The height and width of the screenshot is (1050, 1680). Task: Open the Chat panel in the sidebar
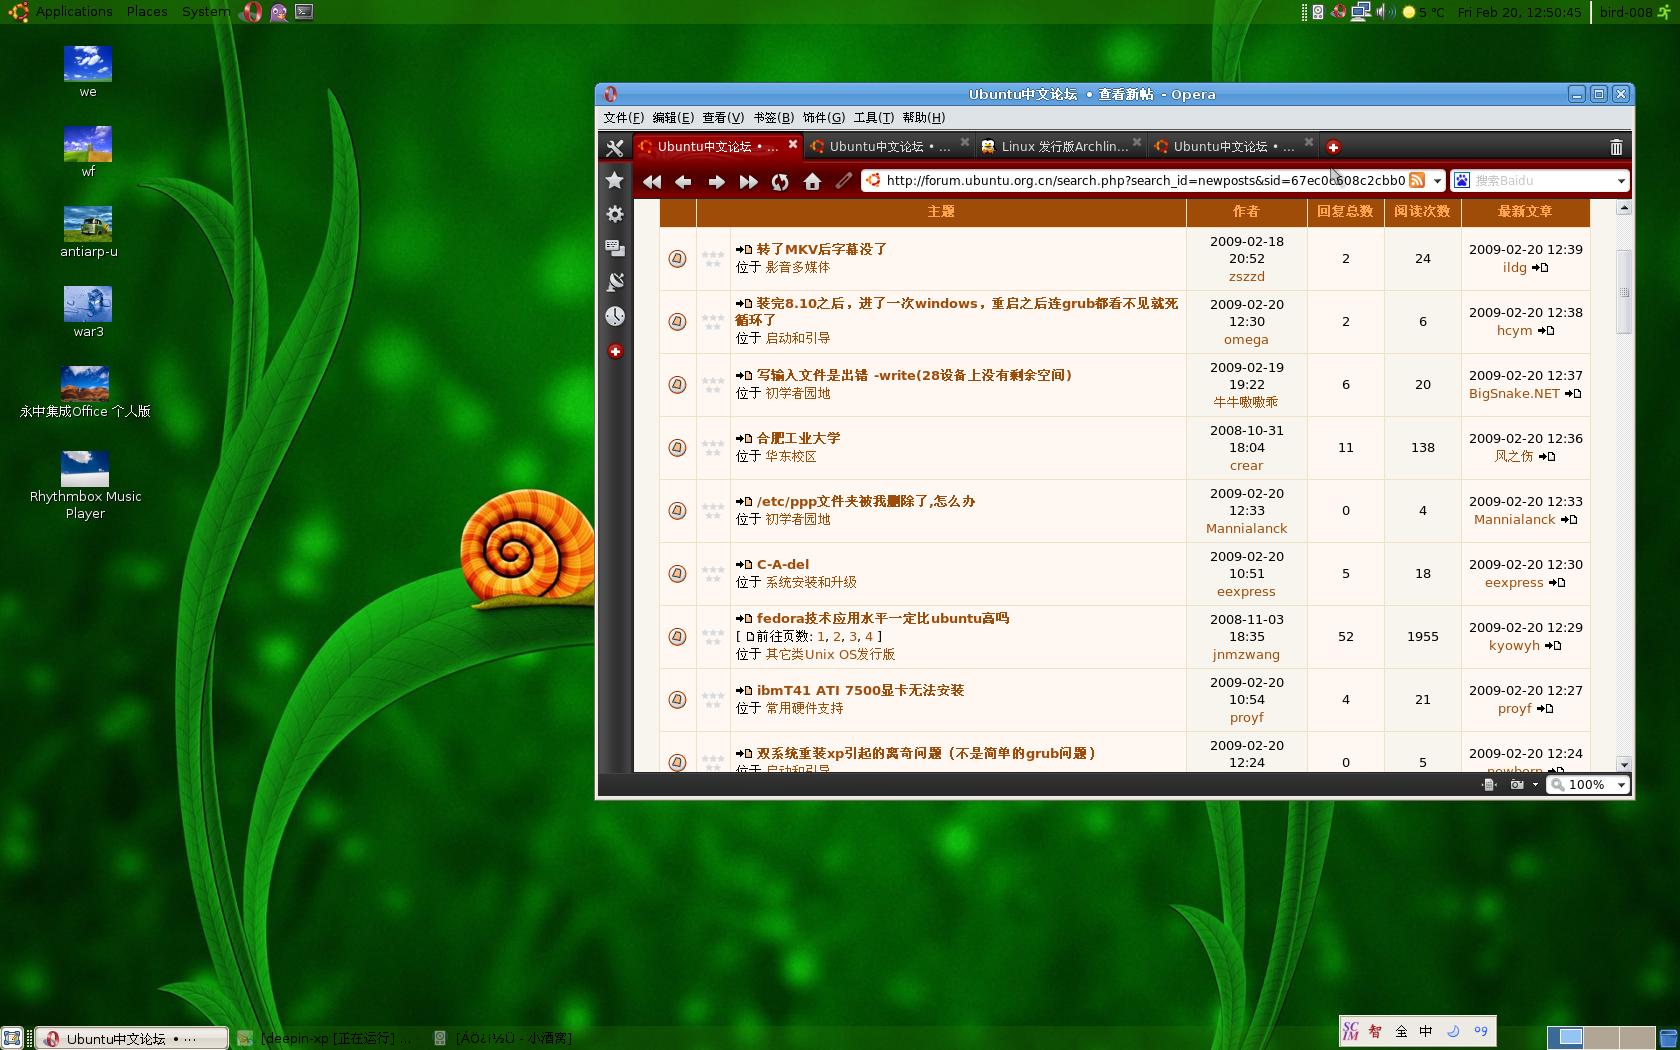pos(615,248)
